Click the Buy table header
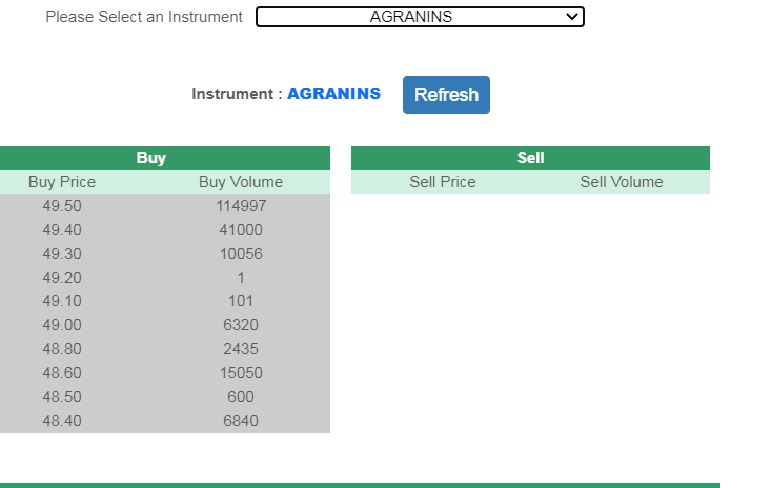This screenshot has height=488, width=772. [151, 158]
